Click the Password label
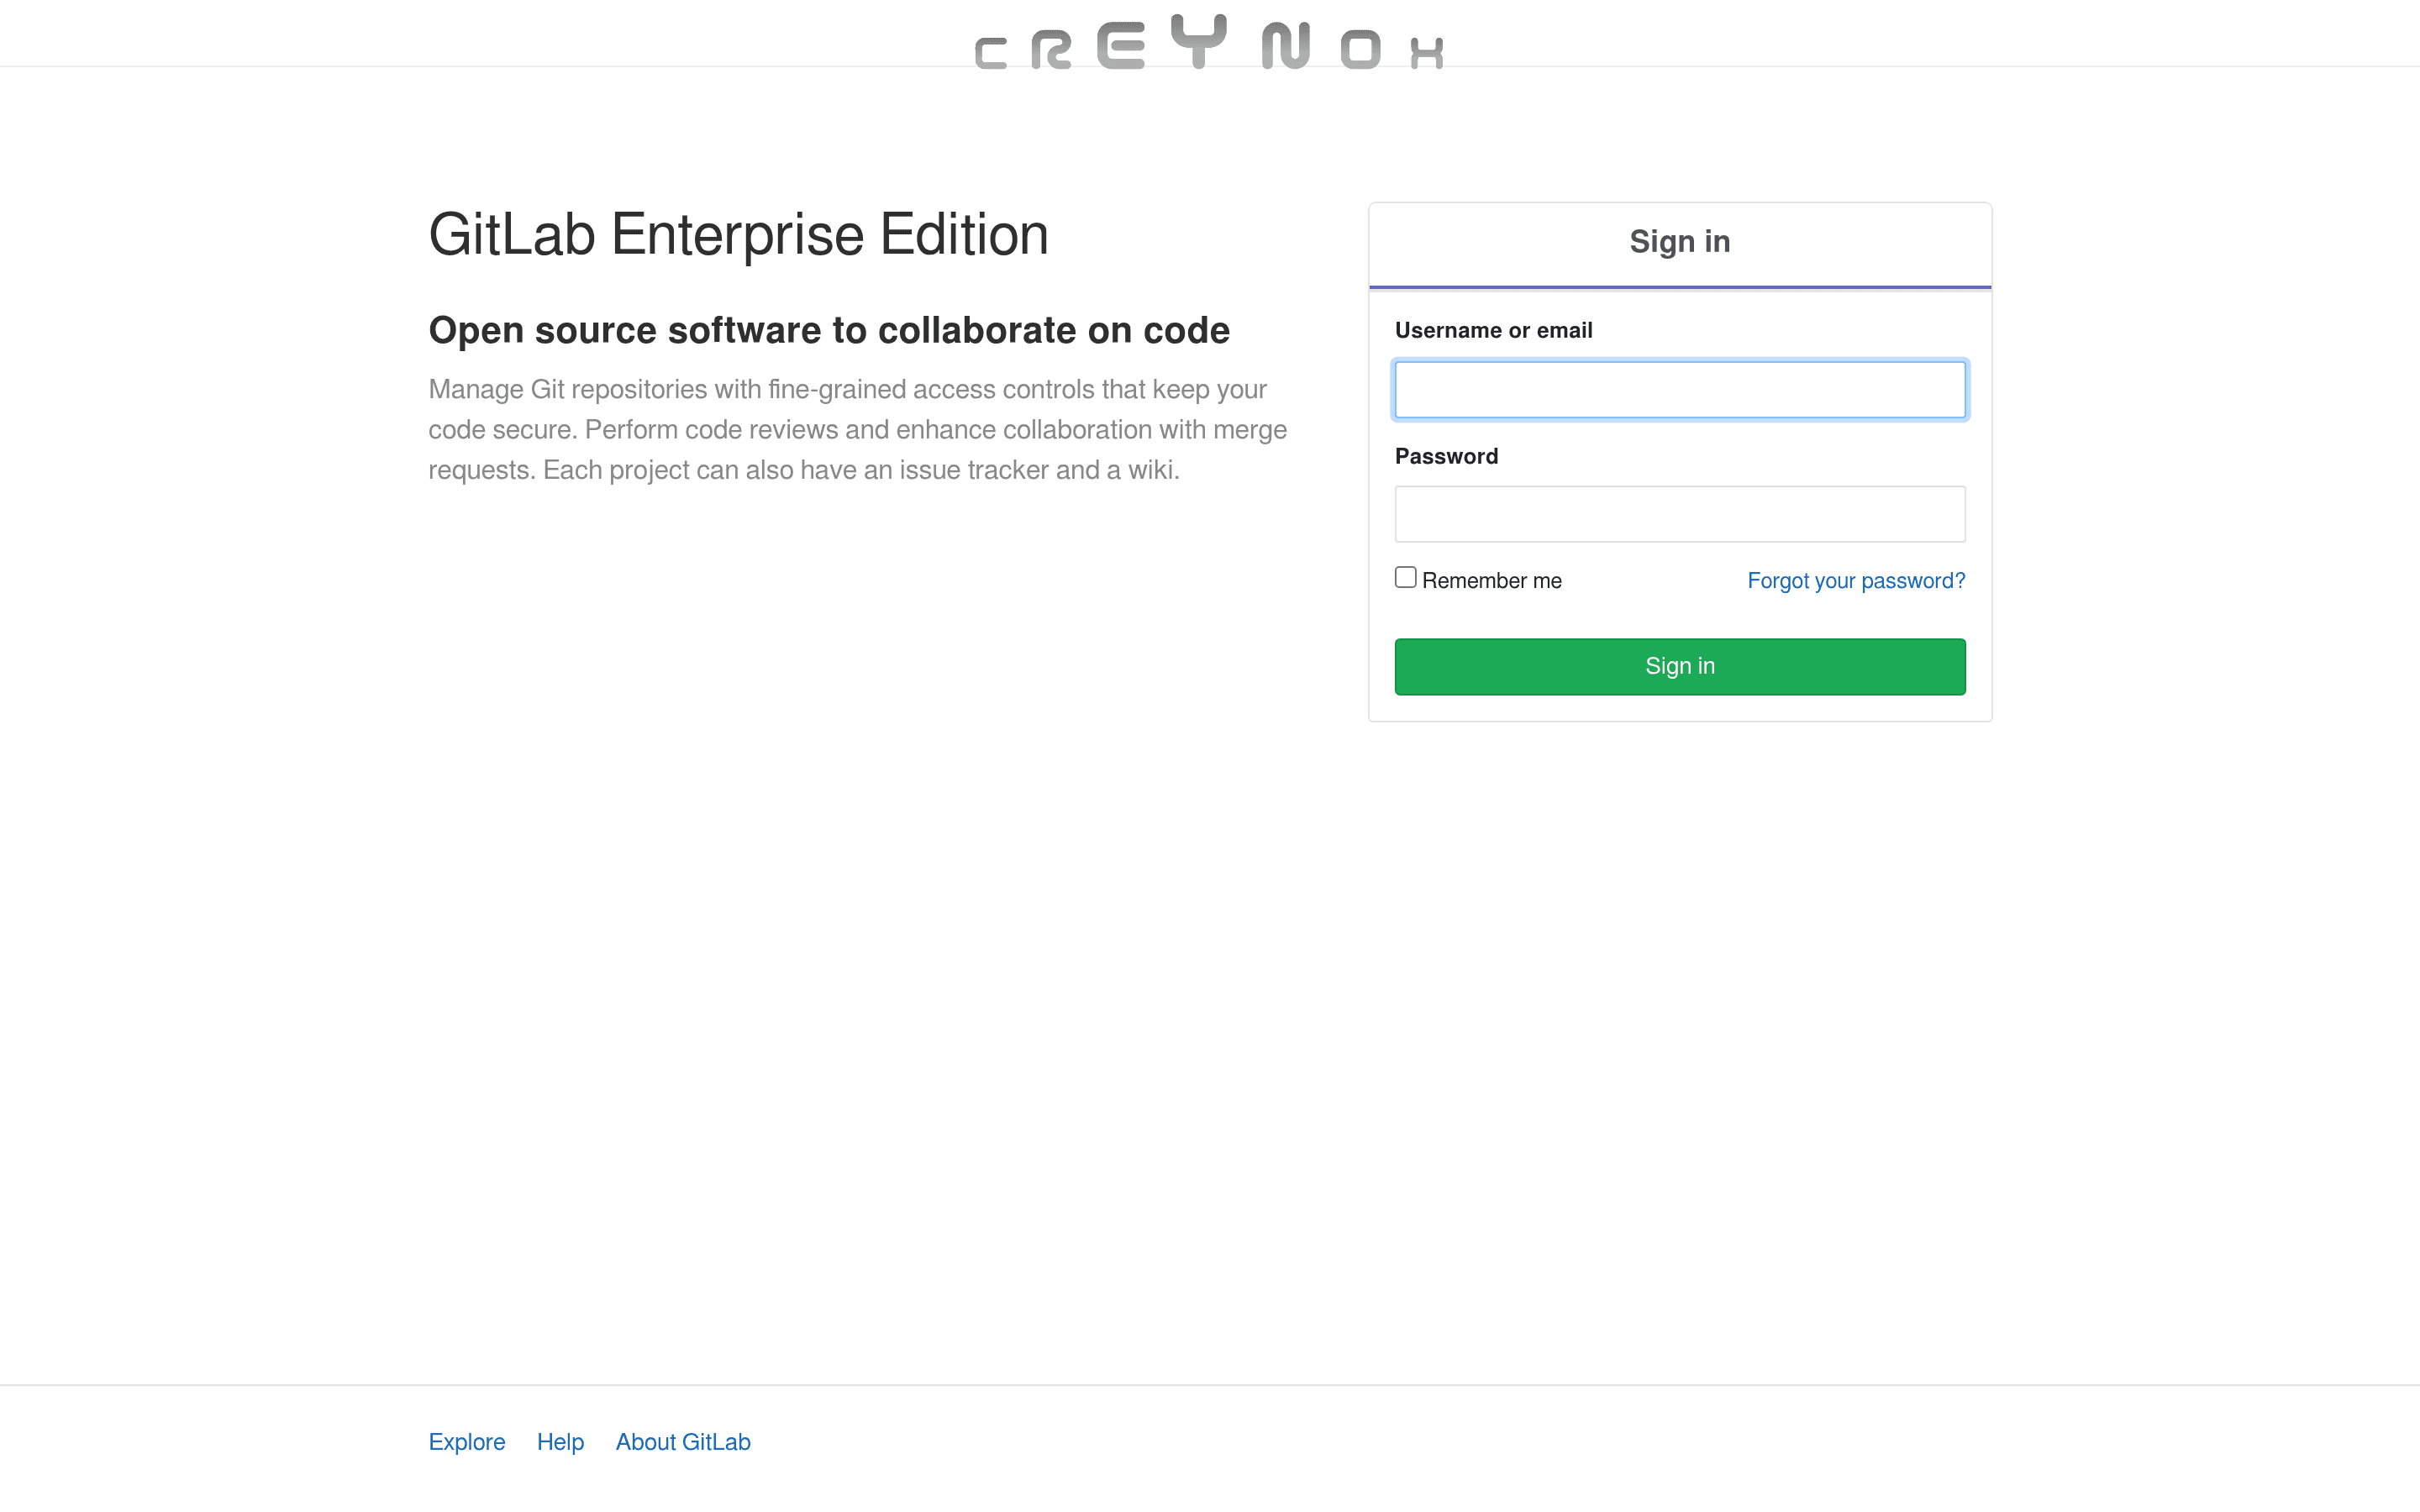Viewport: 2420px width, 1512px height. coord(1446,455)
